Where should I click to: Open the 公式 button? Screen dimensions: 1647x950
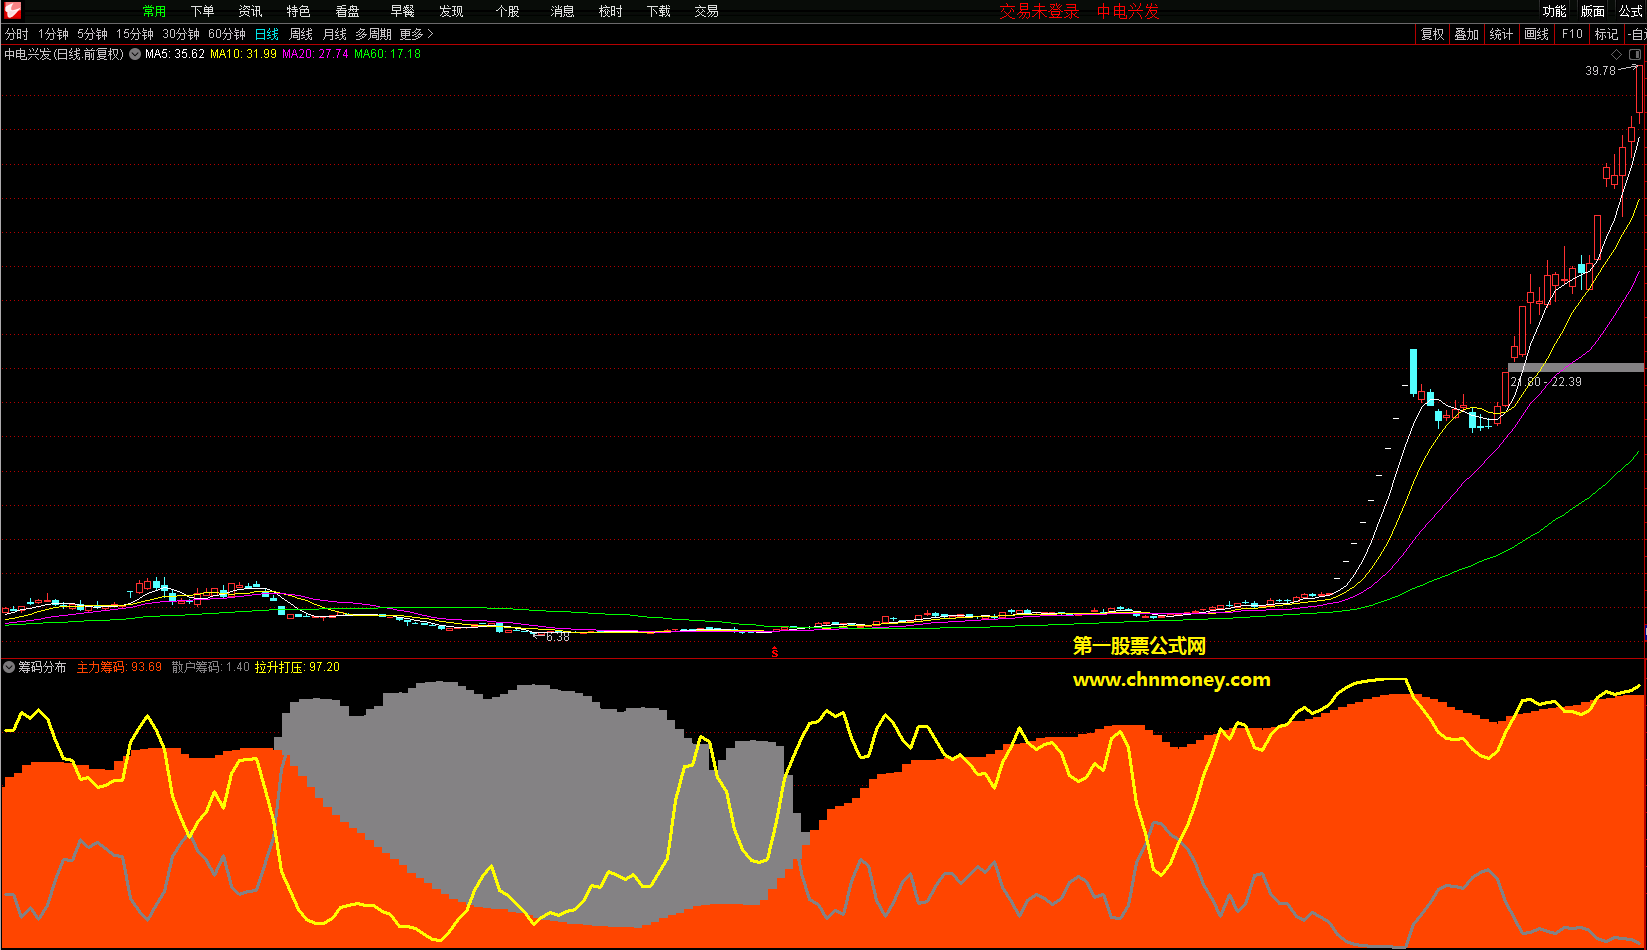click(1630, 11)
